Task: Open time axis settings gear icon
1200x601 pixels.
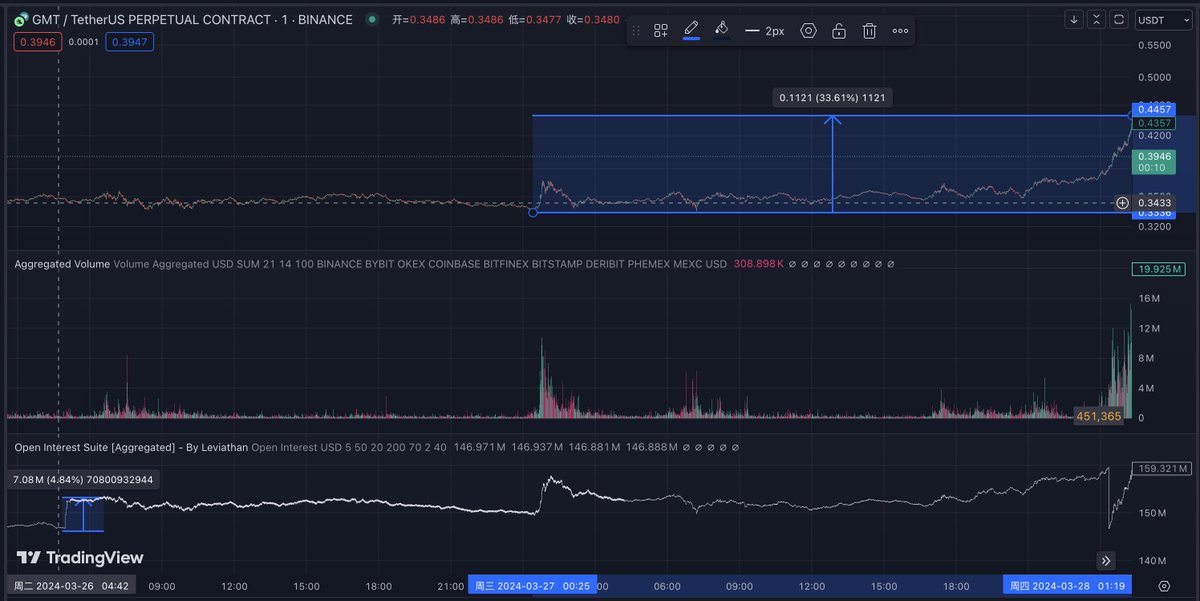Action: tap(1164, 586)
